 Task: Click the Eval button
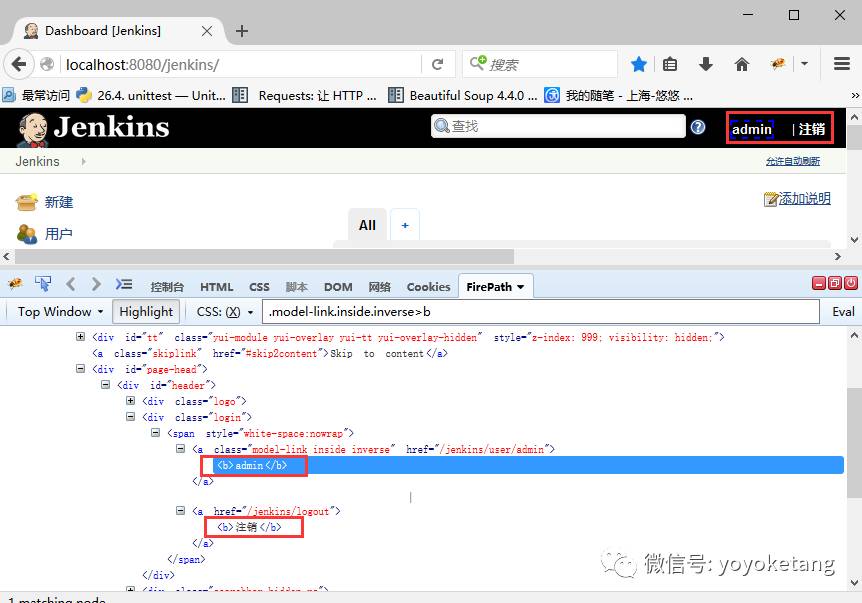(843, 312)
